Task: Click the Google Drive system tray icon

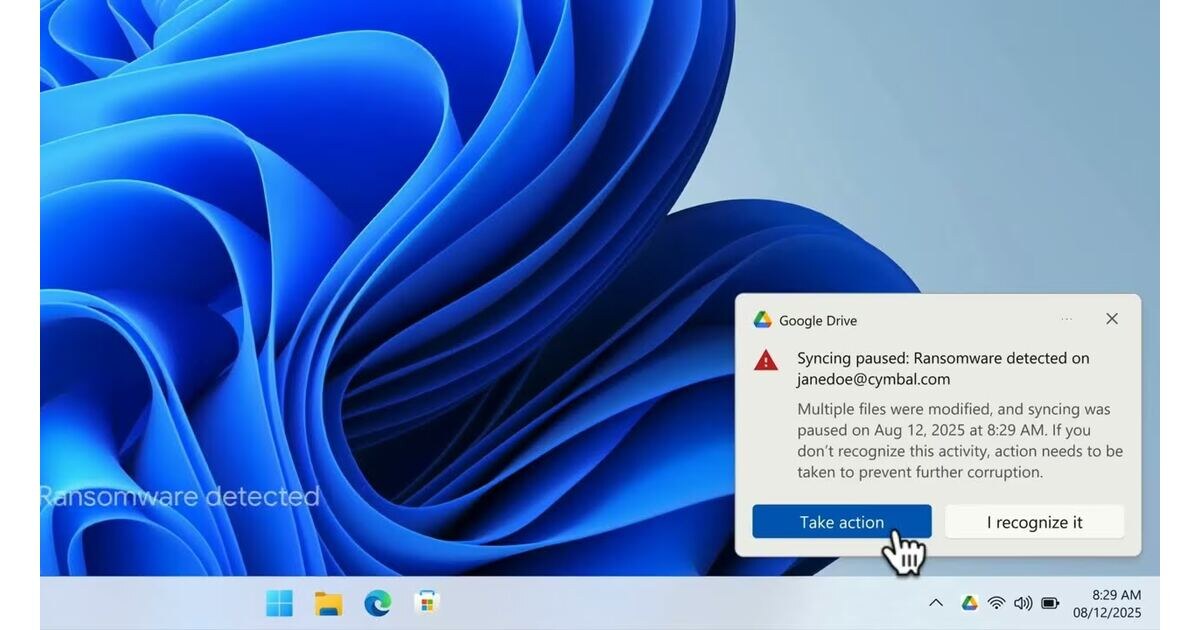Action: [x=969, y=603]
